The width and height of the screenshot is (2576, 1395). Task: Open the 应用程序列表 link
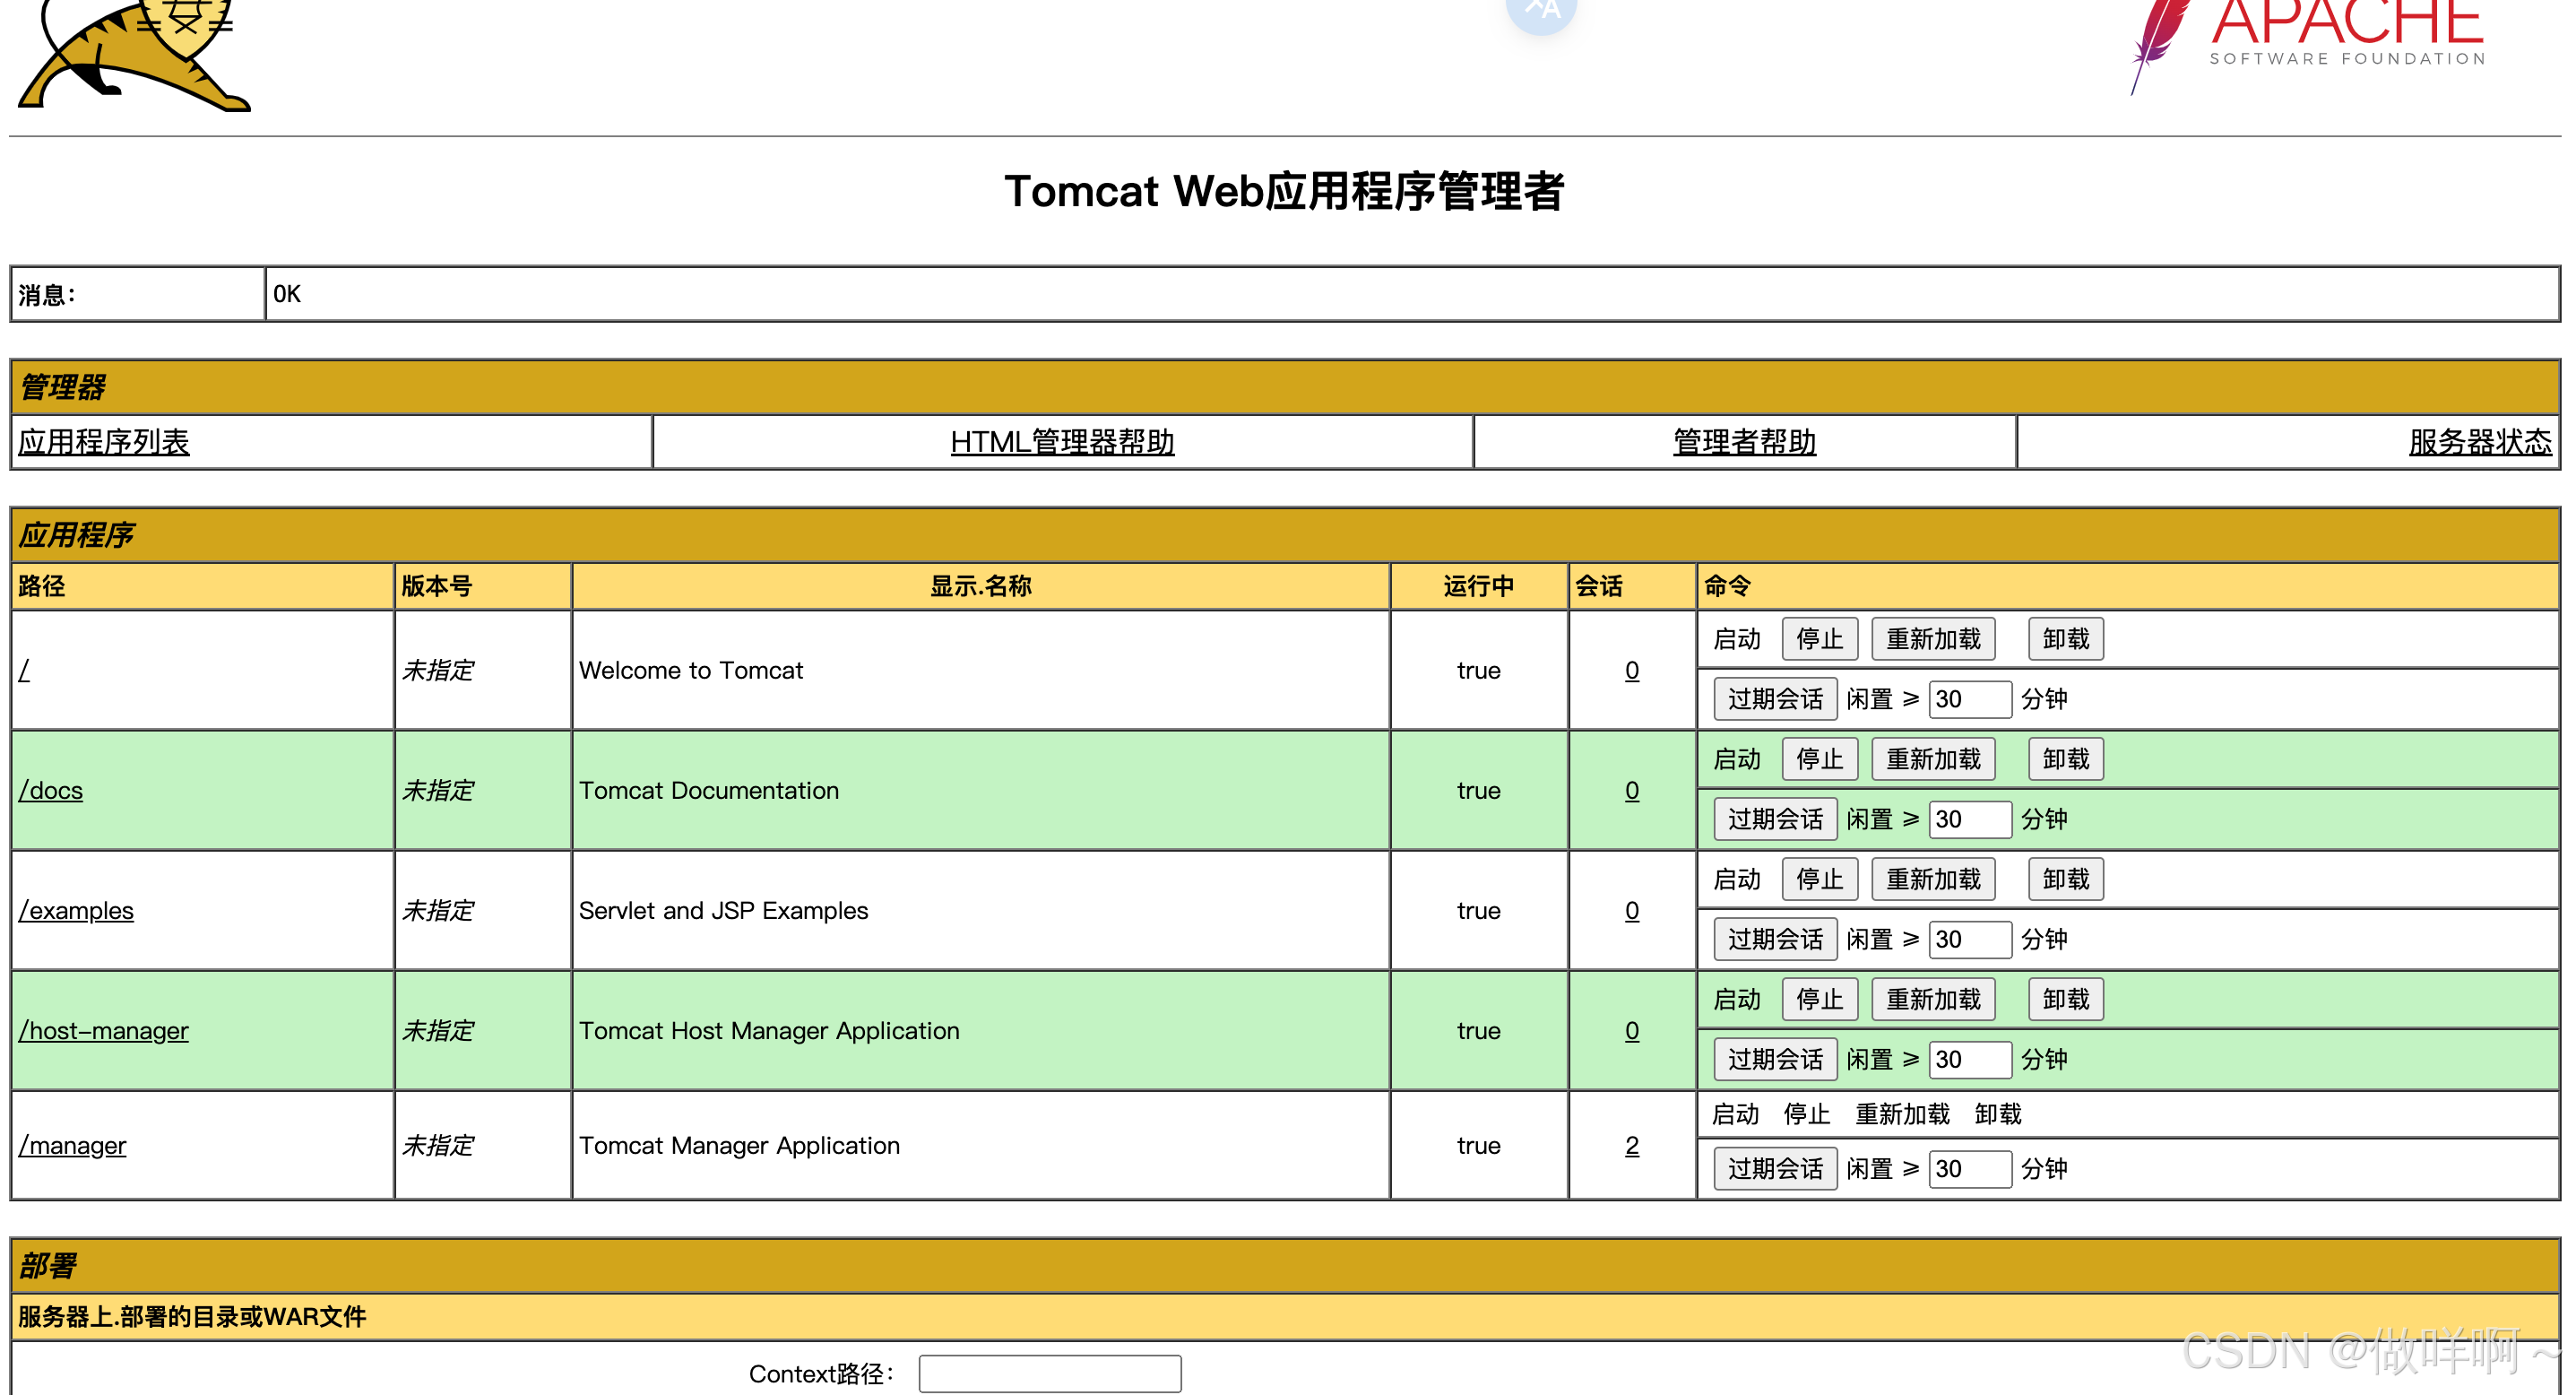[104, 442]
